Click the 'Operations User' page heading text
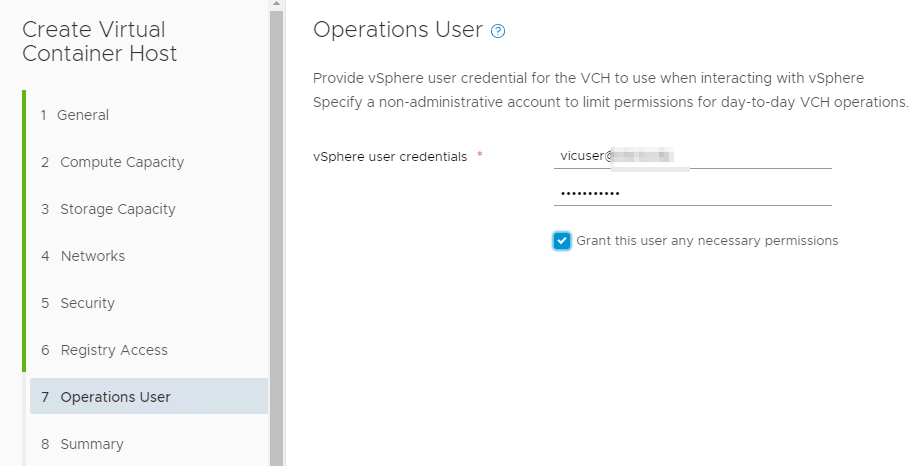This screenshot has height=466, width=922. 397,29
